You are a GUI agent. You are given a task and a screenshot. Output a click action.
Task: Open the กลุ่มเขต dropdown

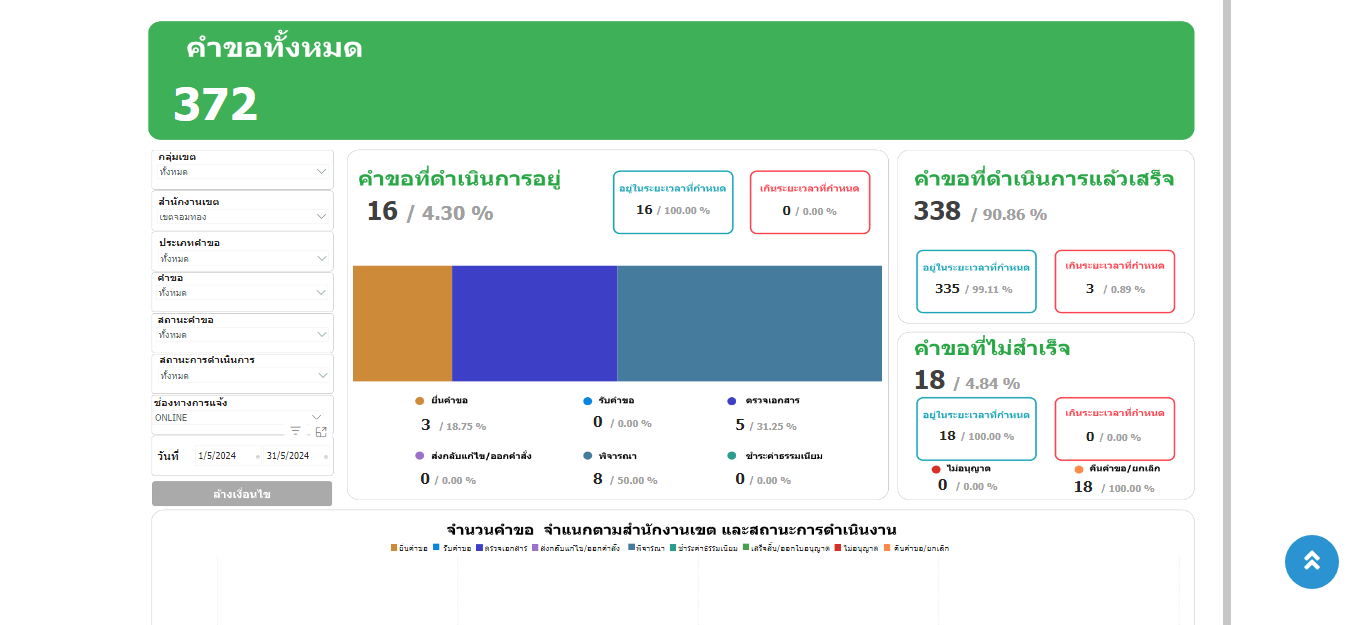pyautogui.click(x=243, y=172)
